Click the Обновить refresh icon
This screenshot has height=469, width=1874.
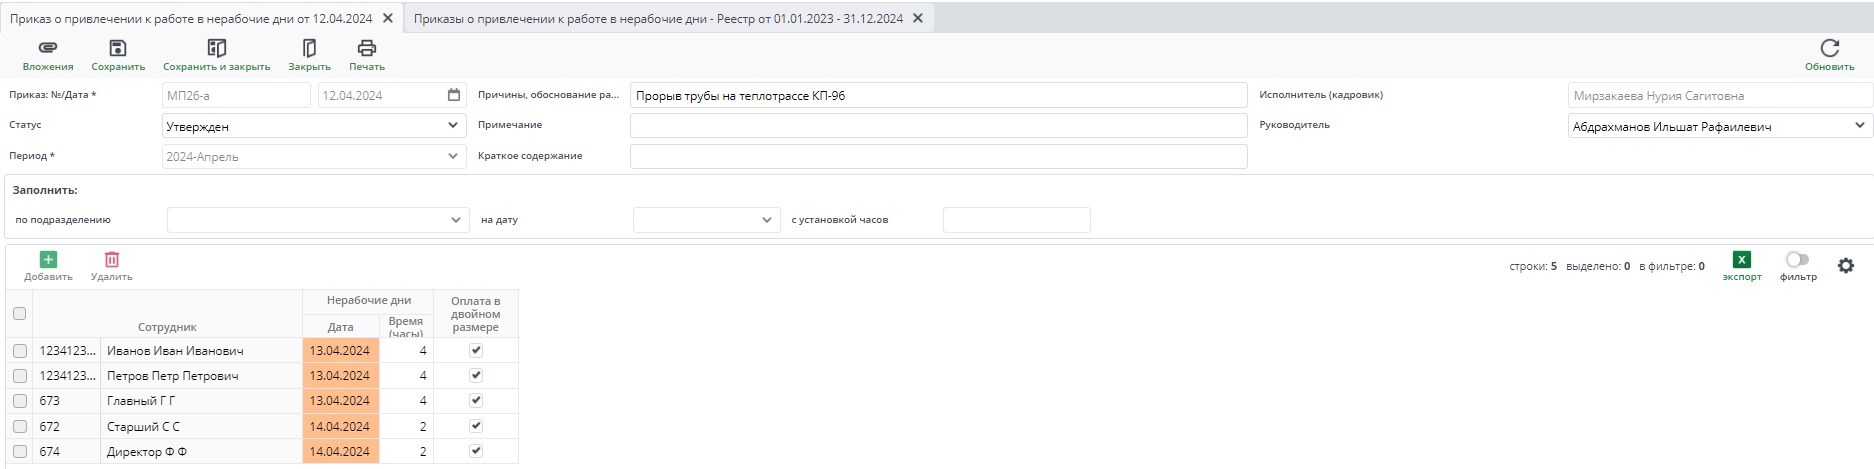point(1830,48)
